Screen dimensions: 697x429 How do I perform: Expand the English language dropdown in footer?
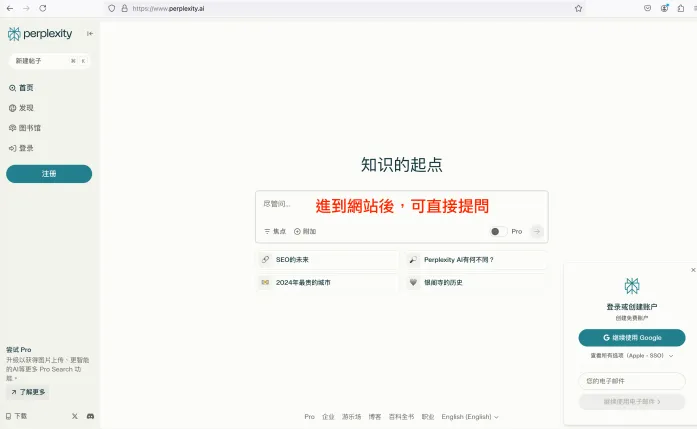[x=470, y=416]
